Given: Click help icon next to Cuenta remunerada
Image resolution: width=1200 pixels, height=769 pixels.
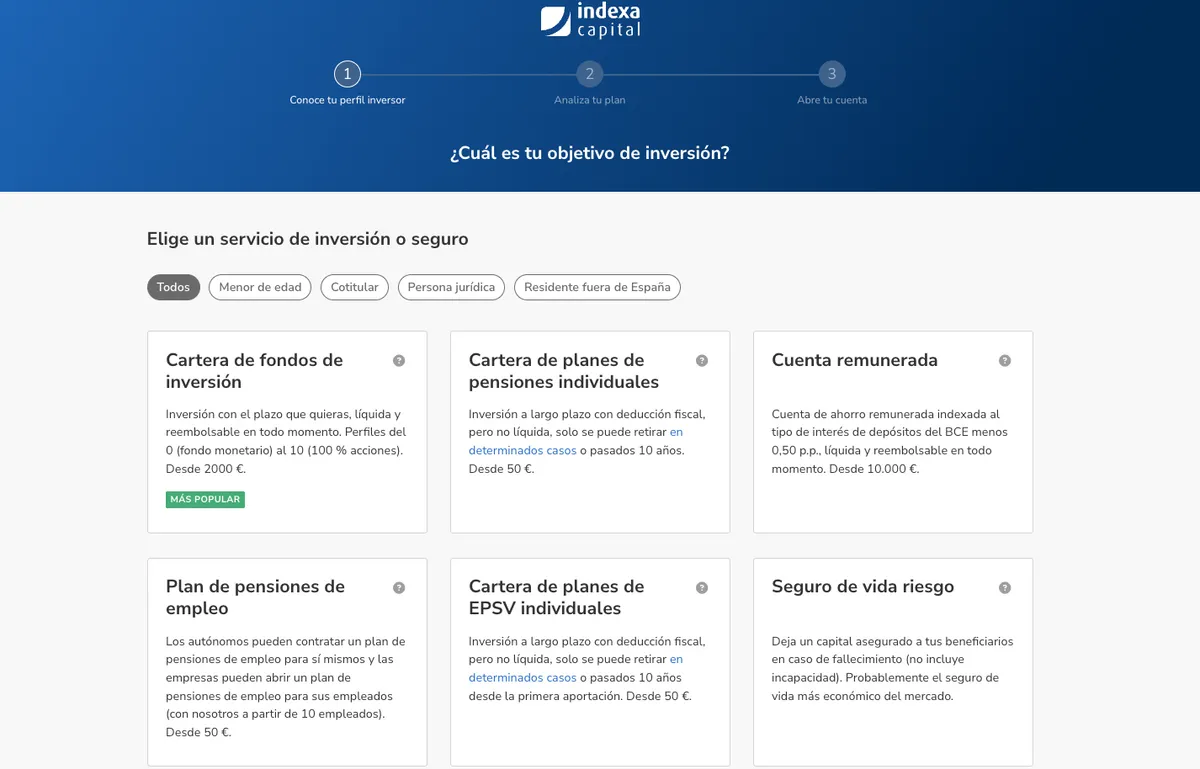Looking at the screenshot, I should click(1005, 361).
